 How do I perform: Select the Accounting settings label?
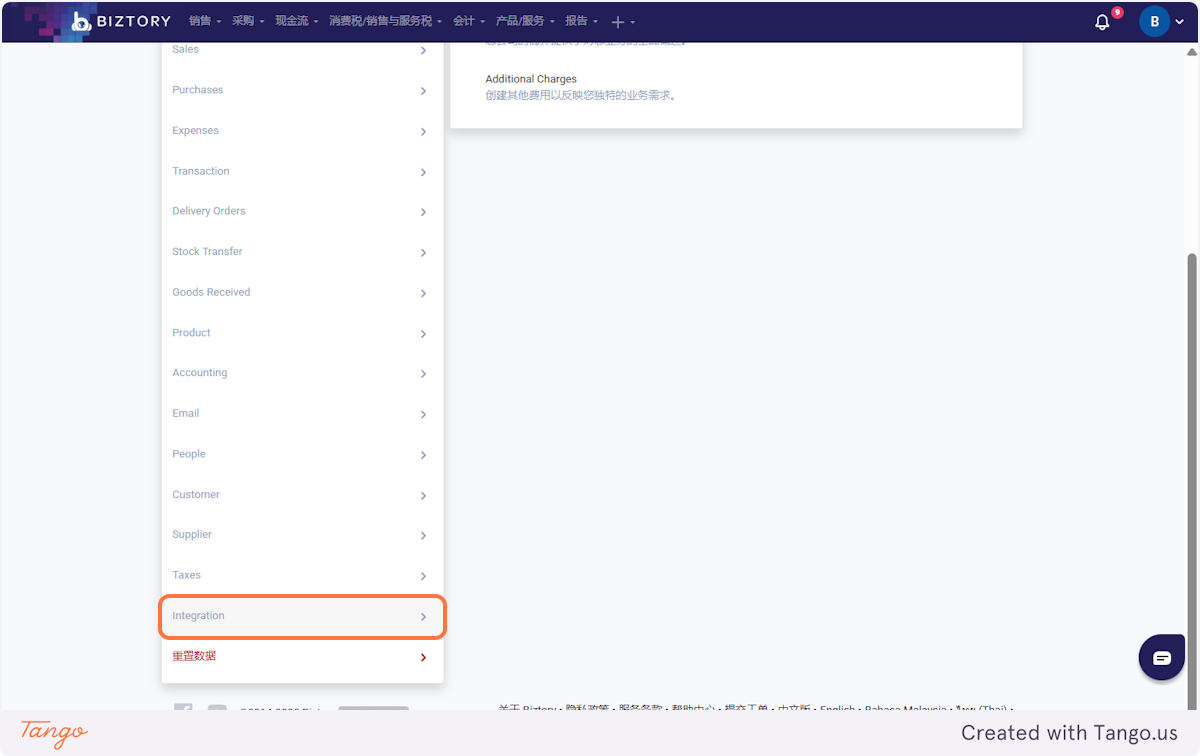pyautogui.click(x=200, y=373)
